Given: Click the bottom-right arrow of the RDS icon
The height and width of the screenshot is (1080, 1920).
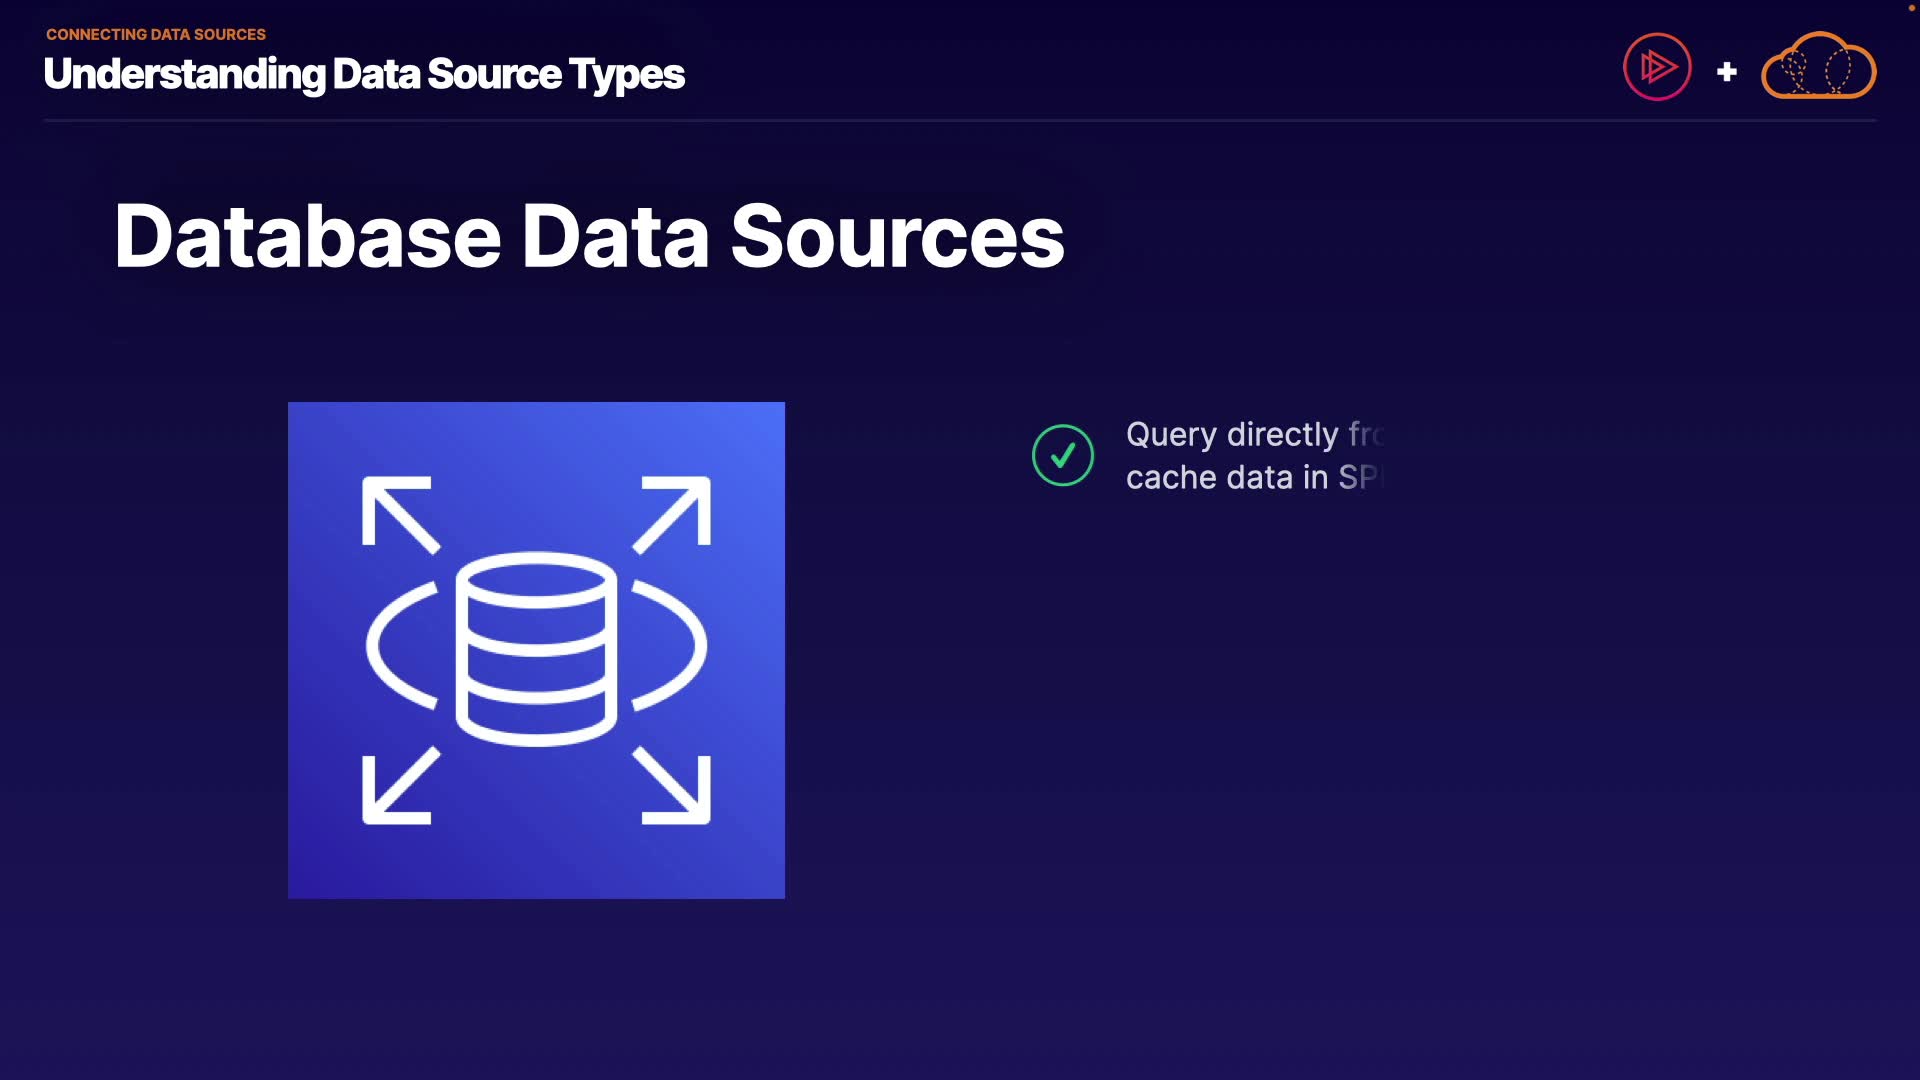Looking at the screenshot, I should coord(674,788).
